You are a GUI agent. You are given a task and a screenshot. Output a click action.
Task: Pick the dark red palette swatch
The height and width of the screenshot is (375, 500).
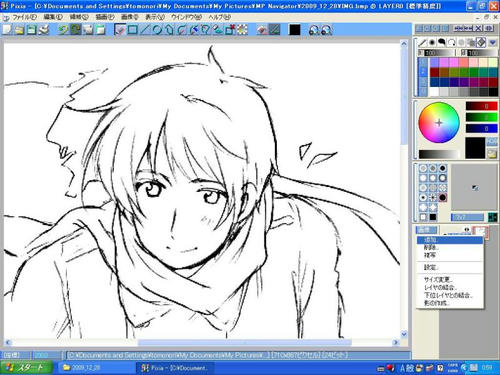[x=434, y=72]
